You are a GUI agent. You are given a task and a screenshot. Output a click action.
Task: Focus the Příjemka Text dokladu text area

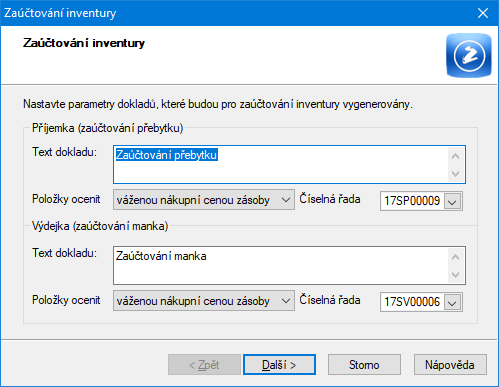[x=281, y=164]
